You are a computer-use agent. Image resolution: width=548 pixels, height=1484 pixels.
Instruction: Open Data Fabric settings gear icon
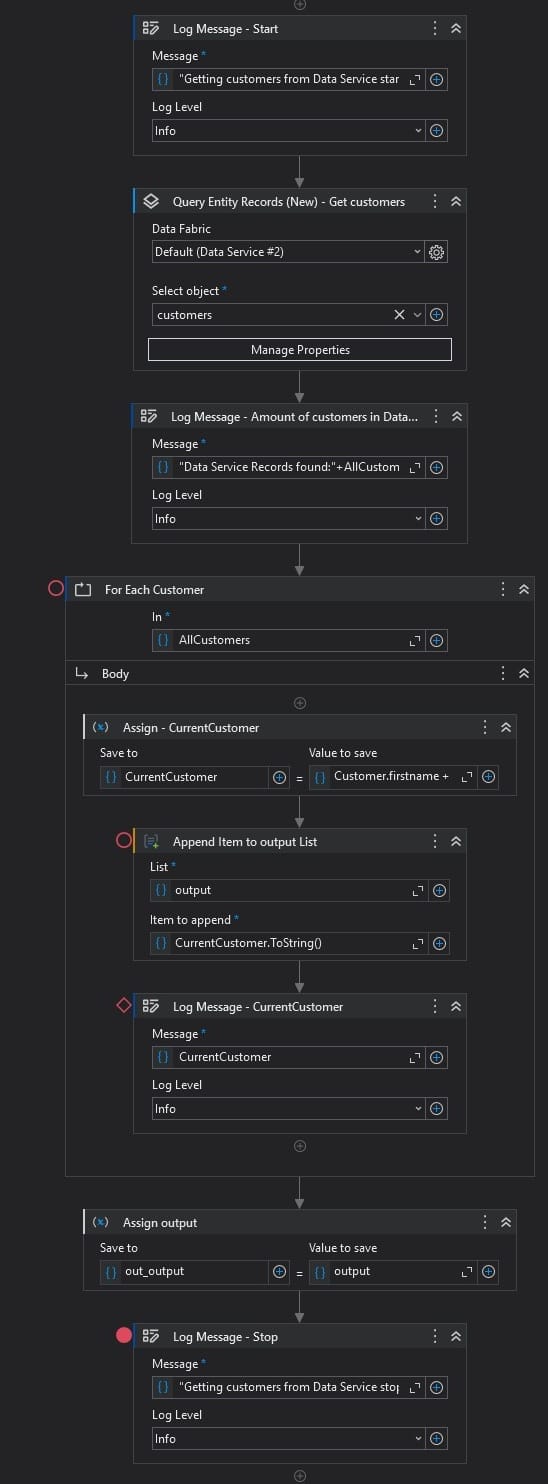pos(436,253)
